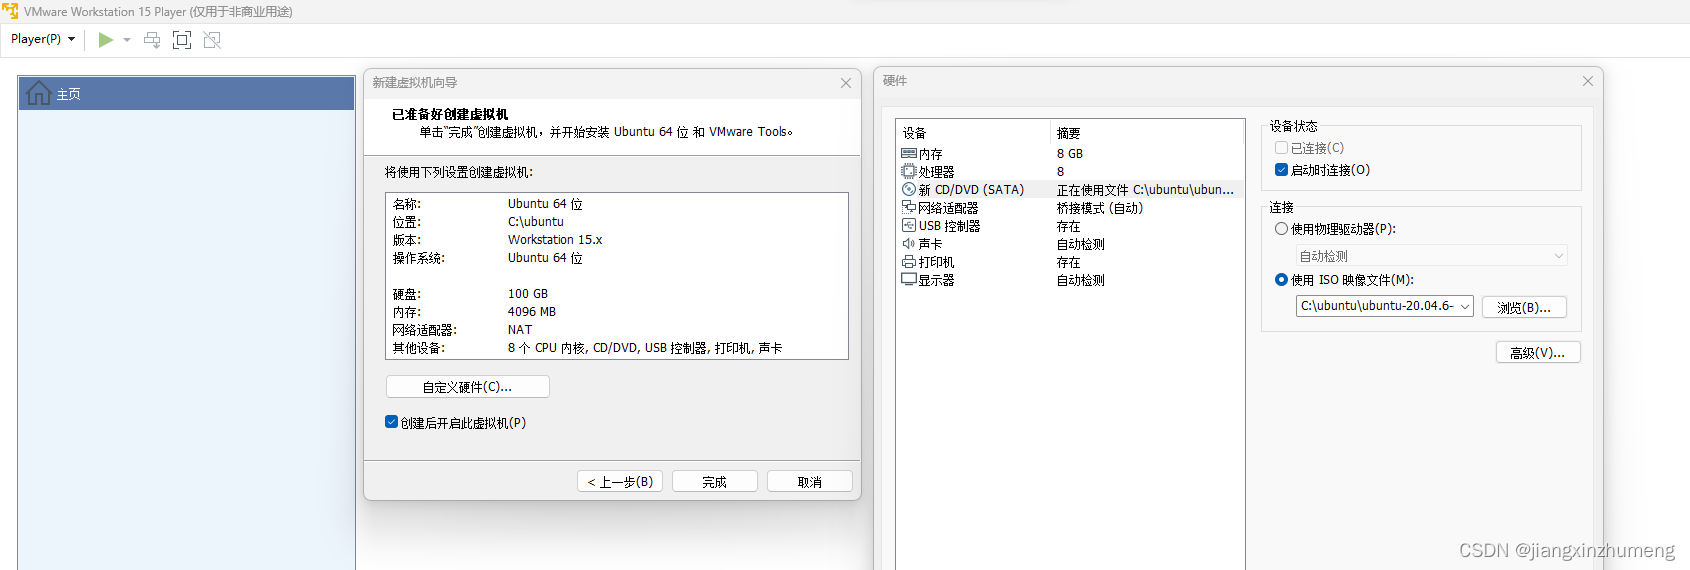Click the C:\ubuntu location value
This screenshot has height=570, width=1690.
[x=536, y=222]
